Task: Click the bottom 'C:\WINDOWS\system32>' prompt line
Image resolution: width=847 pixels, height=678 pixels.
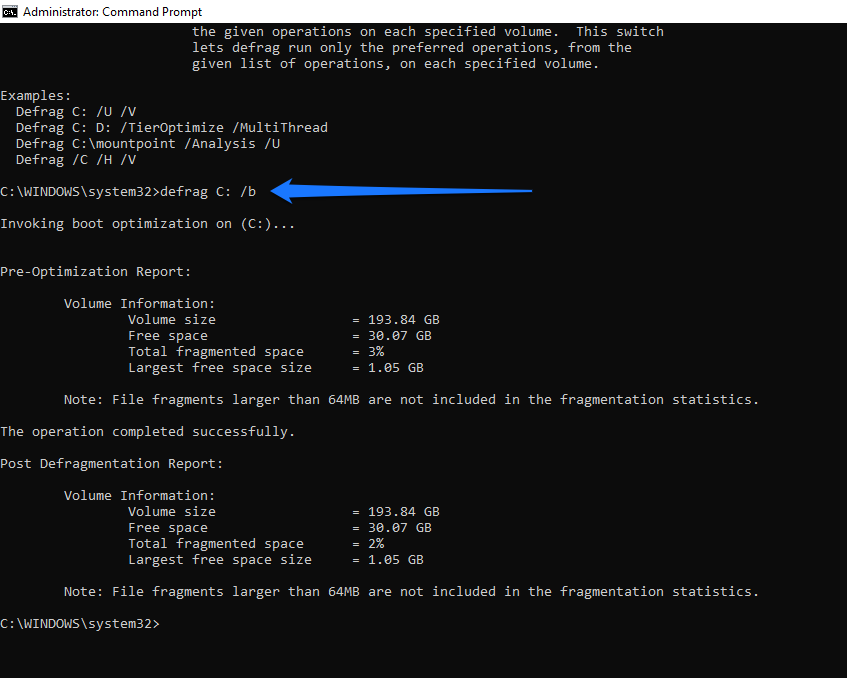Action: pyautogui.click(x=80, y=623)
